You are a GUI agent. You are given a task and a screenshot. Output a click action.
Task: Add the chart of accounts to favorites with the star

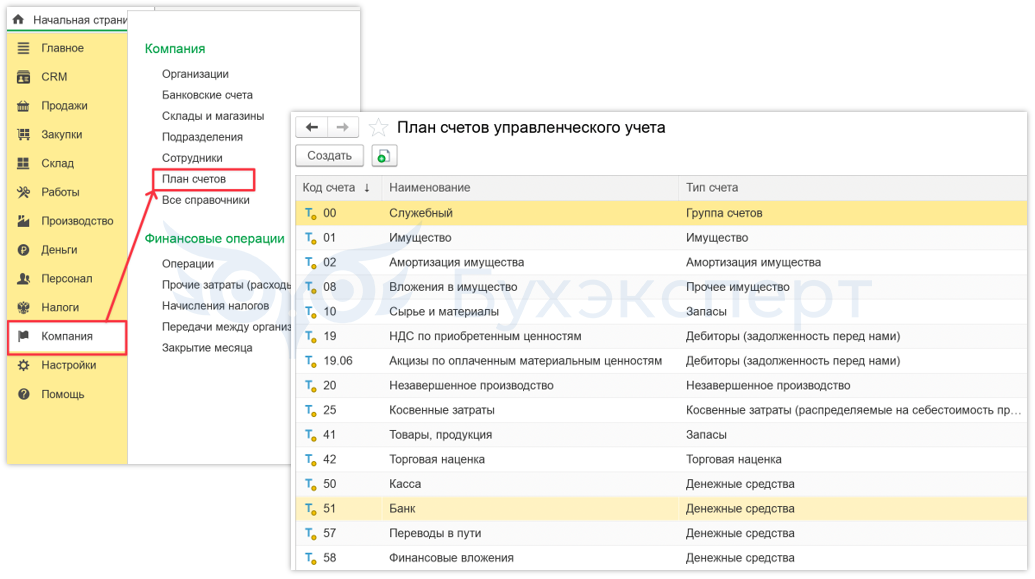click(x=378, y=127)
